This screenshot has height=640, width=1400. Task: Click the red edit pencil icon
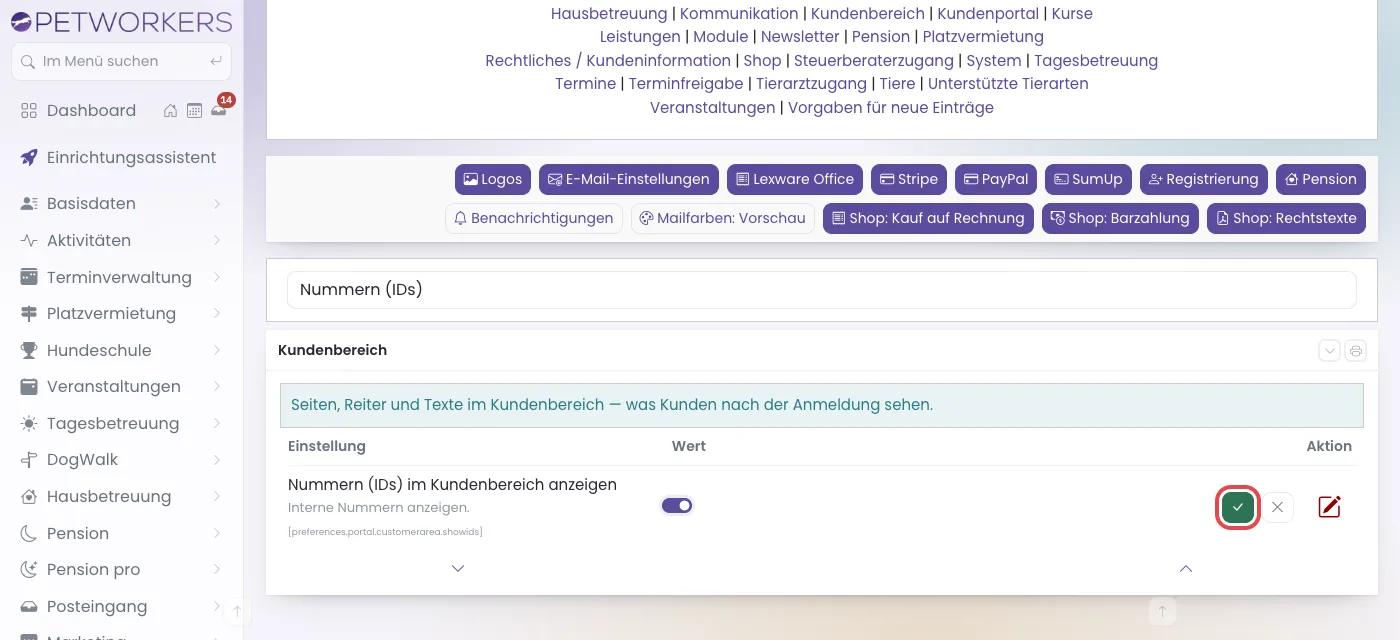click(x=1329, y=507)
